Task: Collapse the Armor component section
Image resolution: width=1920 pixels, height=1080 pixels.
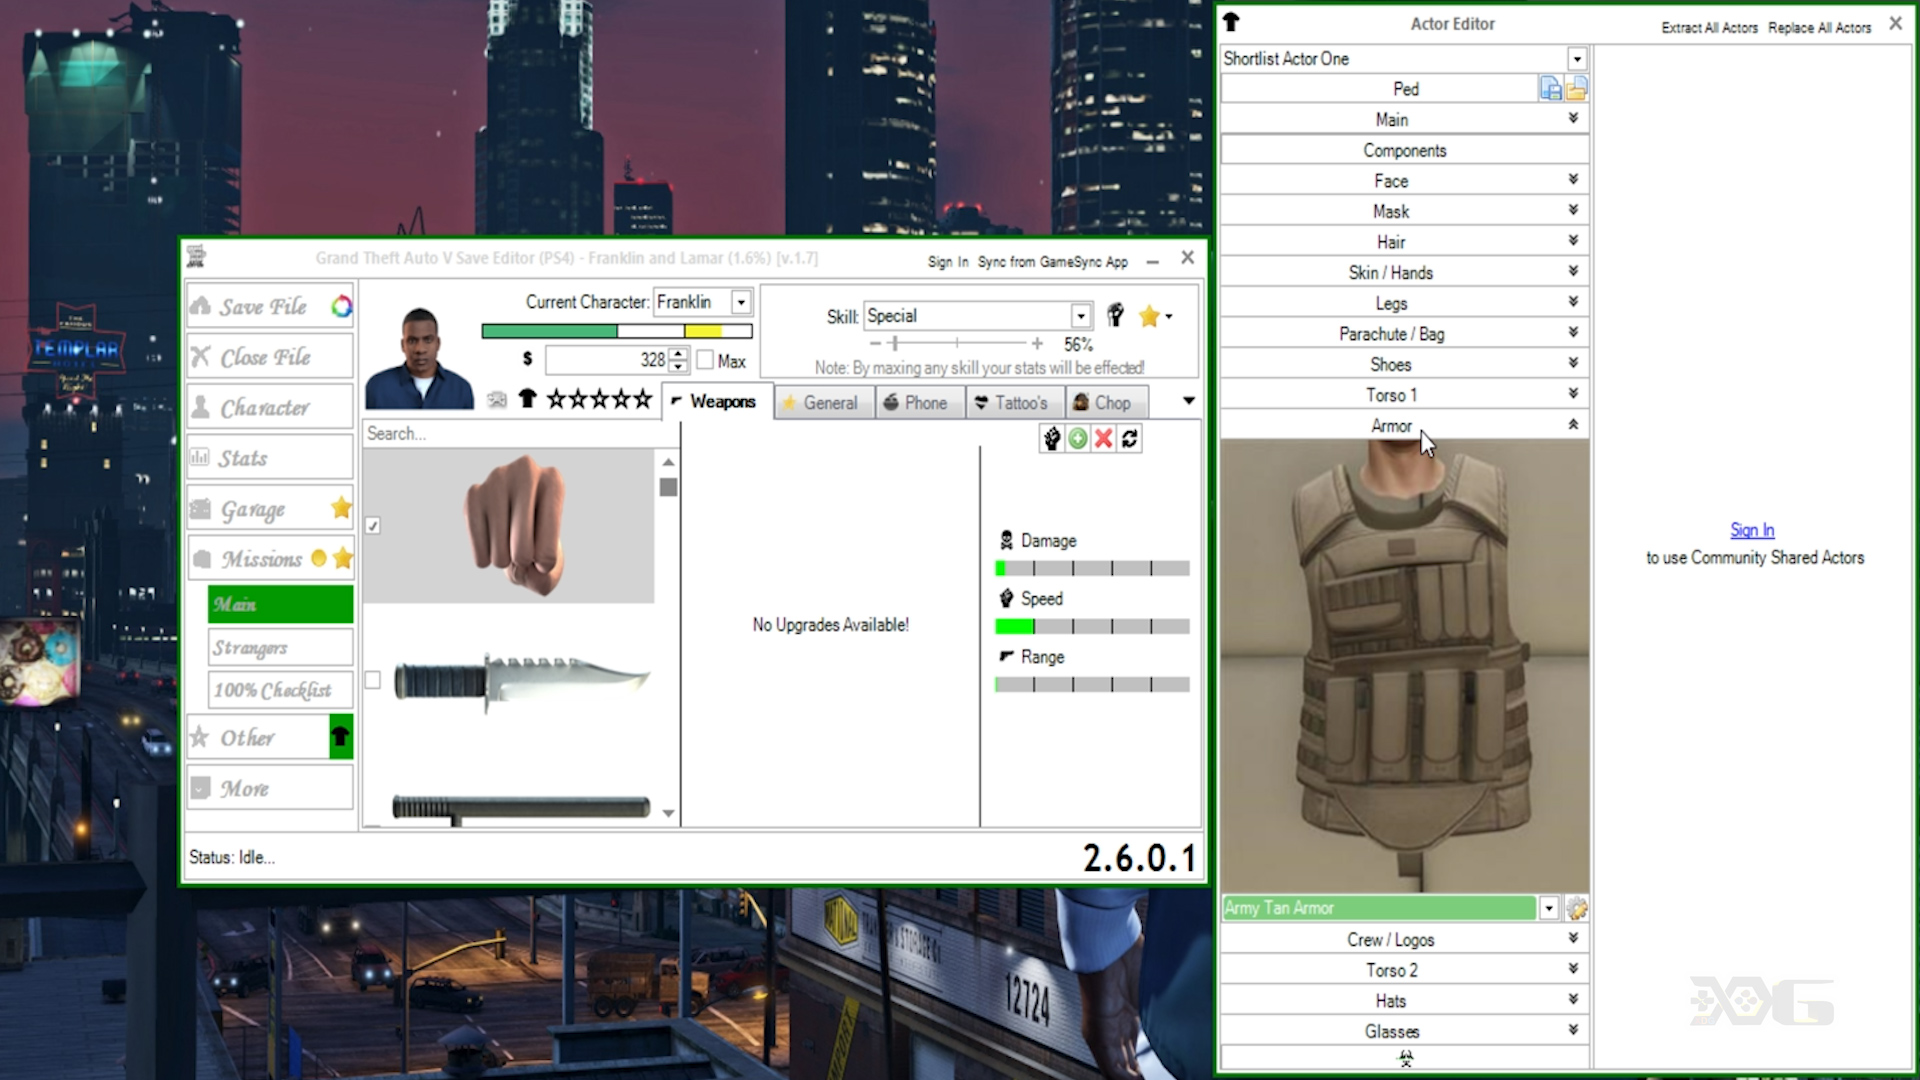Action: point(1405,426)
